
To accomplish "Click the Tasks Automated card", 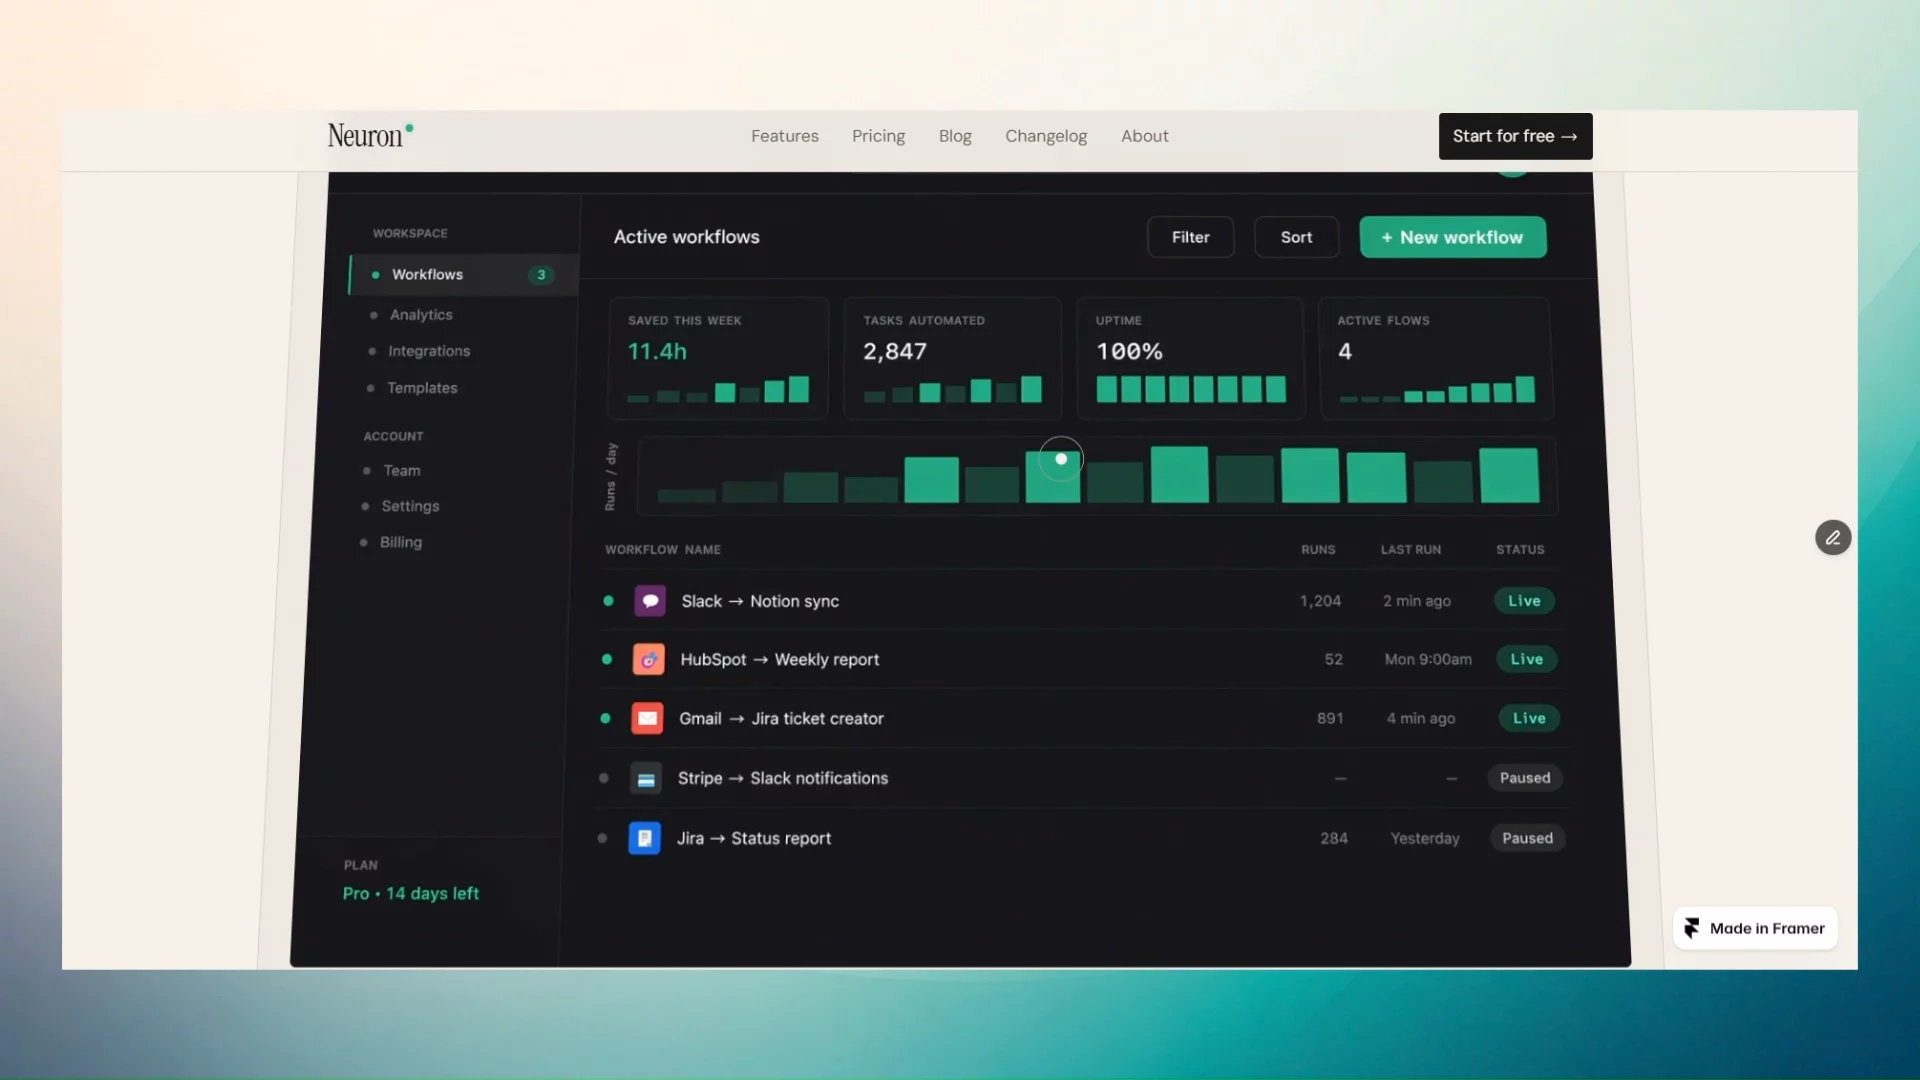I will [952, 358].
